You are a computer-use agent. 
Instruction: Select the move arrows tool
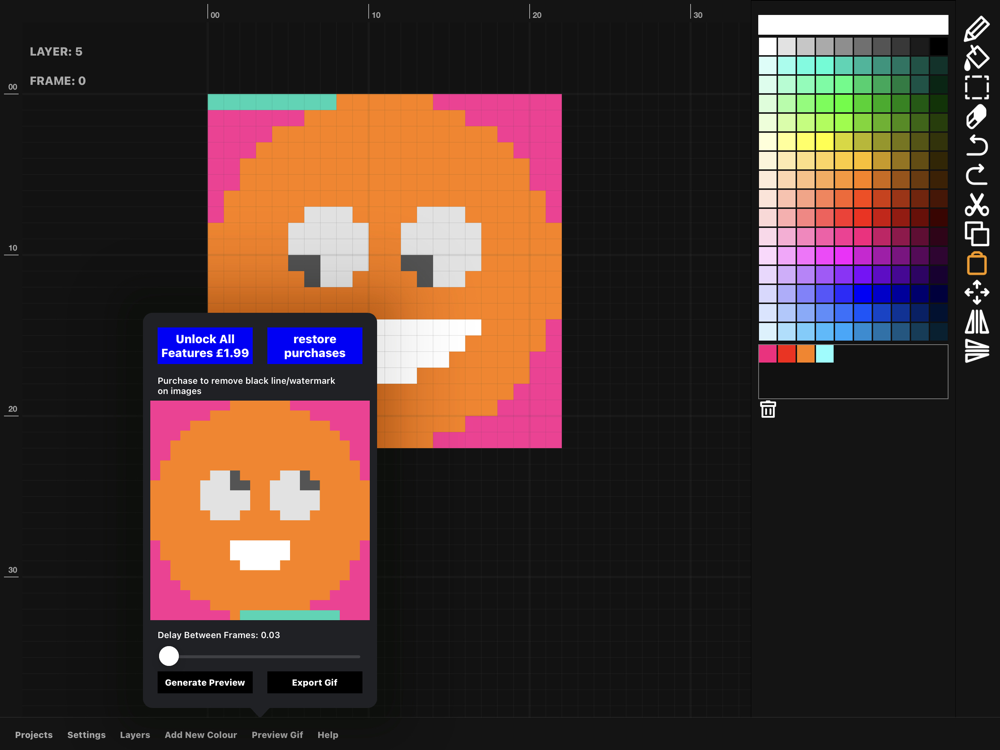[976, 293]
